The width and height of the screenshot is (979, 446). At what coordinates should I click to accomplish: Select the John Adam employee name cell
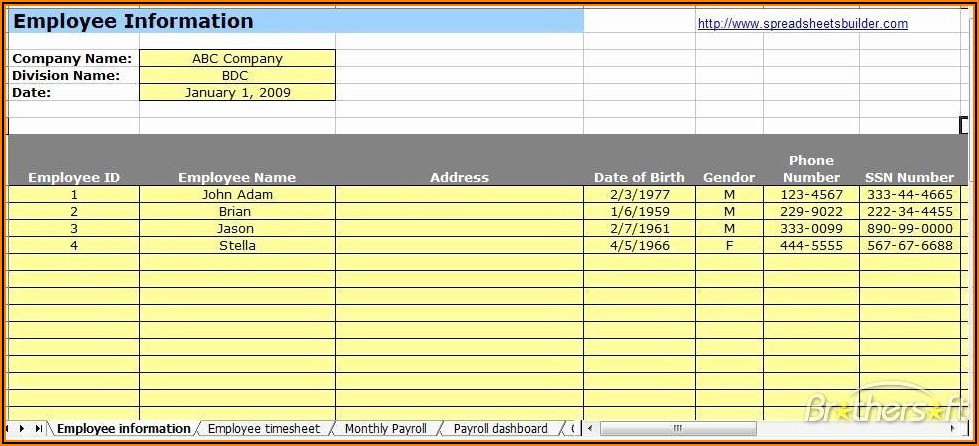[237, 195]
